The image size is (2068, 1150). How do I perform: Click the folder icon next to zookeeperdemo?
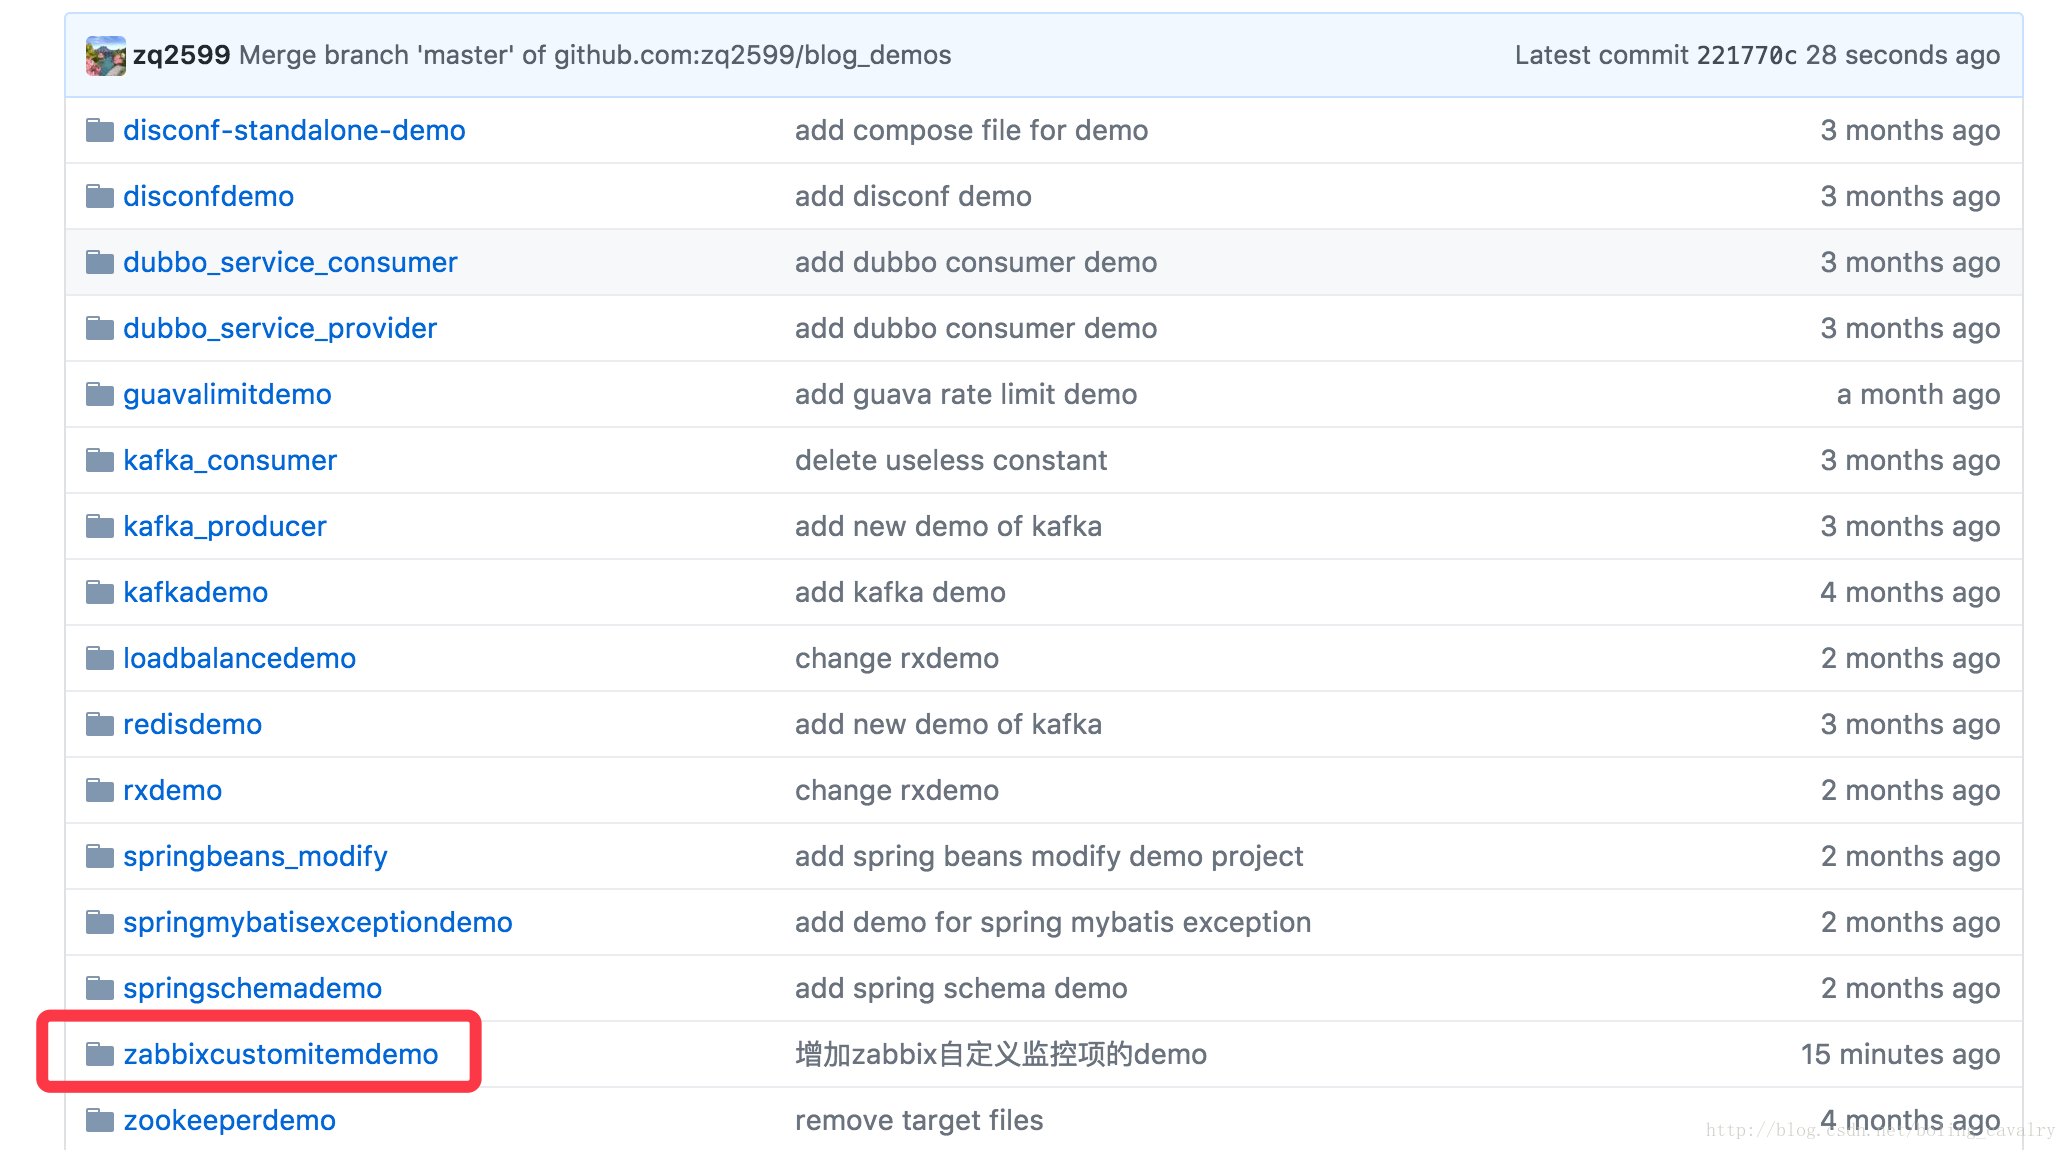tap(99, 1120)
